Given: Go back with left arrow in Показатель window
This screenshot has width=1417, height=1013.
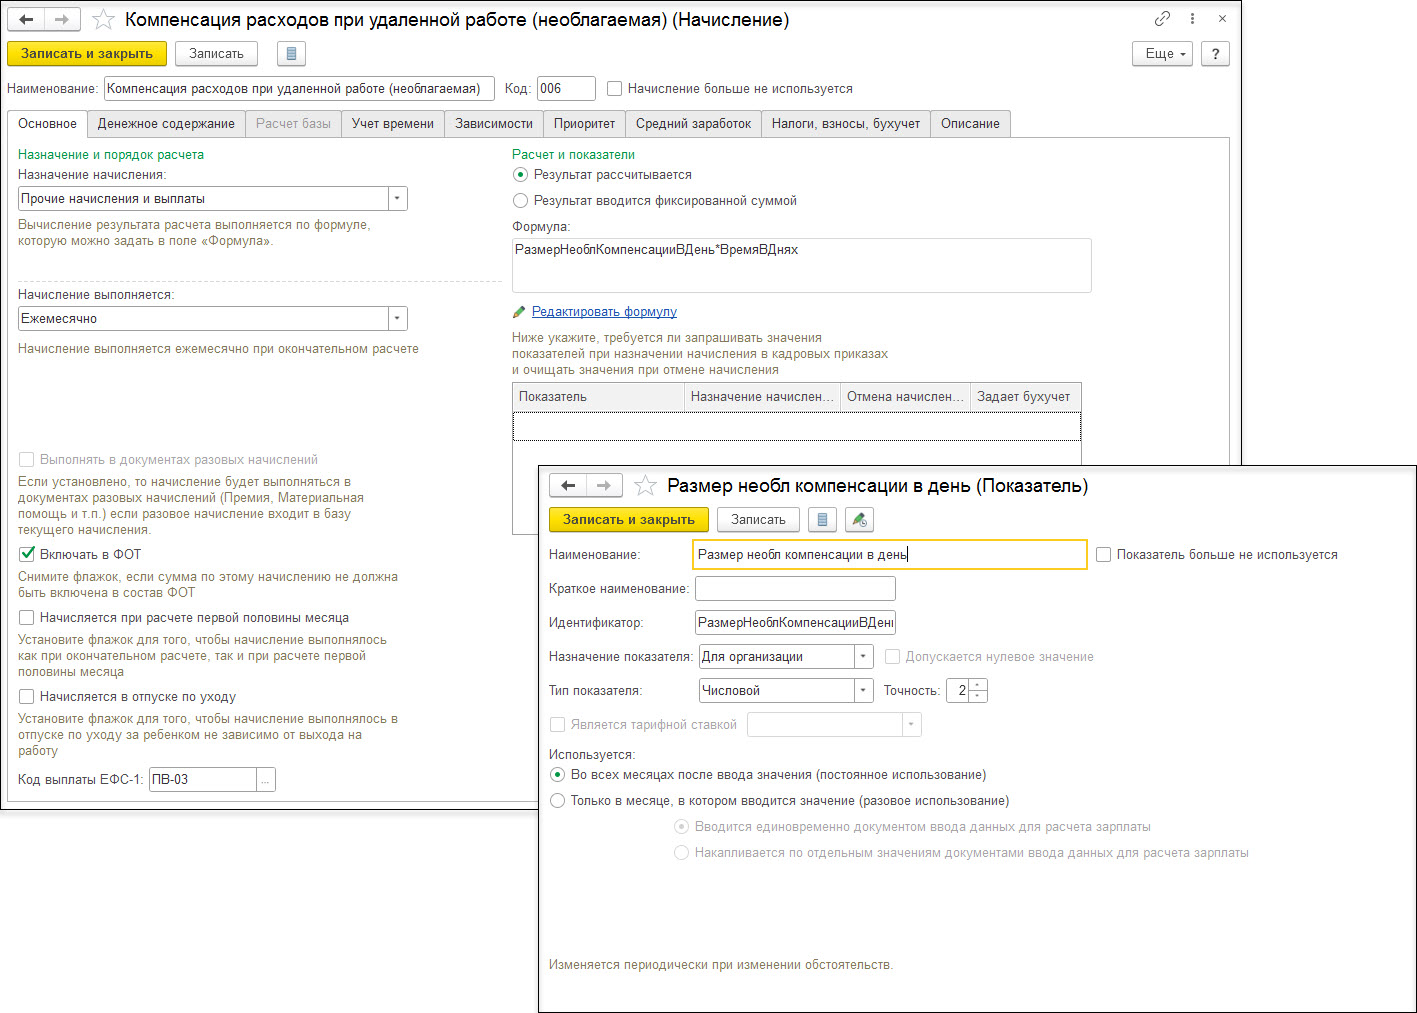Looking at the screenshot, I should point(568,486).
